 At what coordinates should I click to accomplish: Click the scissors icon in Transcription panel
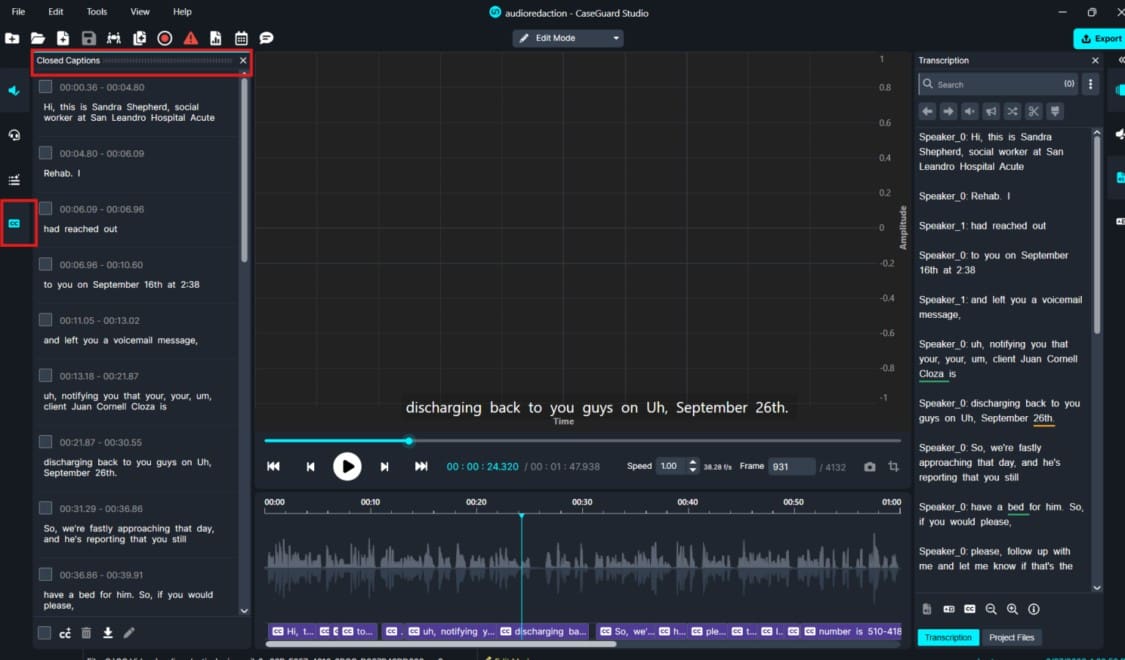pos(1033,111)
